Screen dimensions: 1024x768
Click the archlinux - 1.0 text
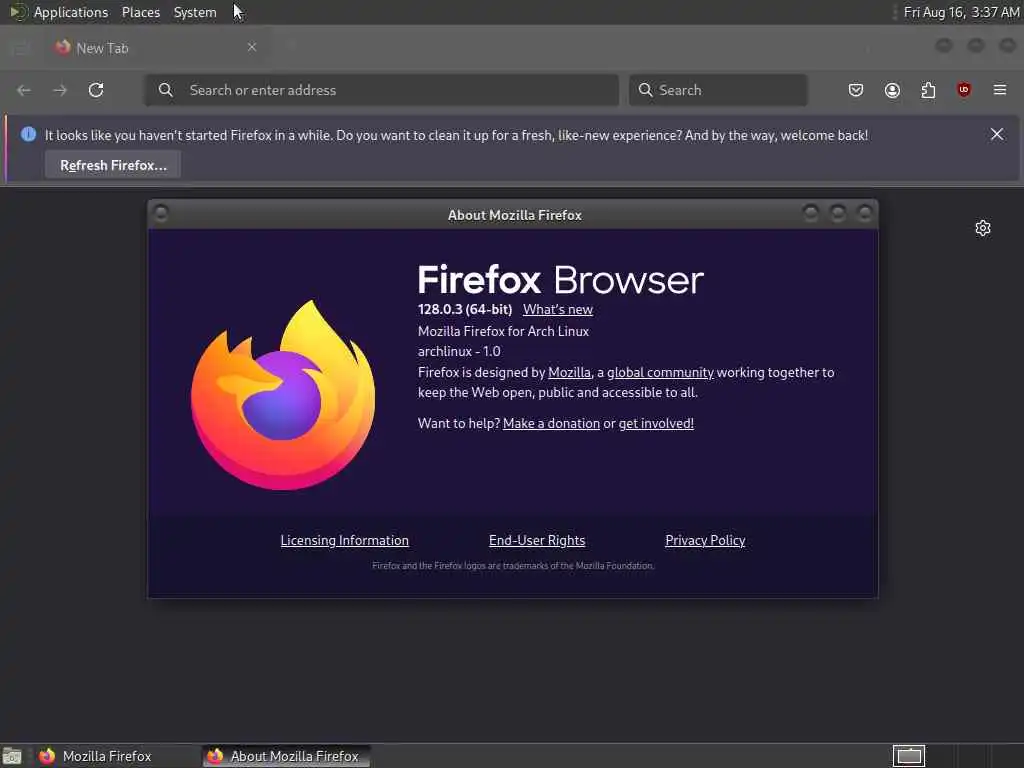(459, 351)
